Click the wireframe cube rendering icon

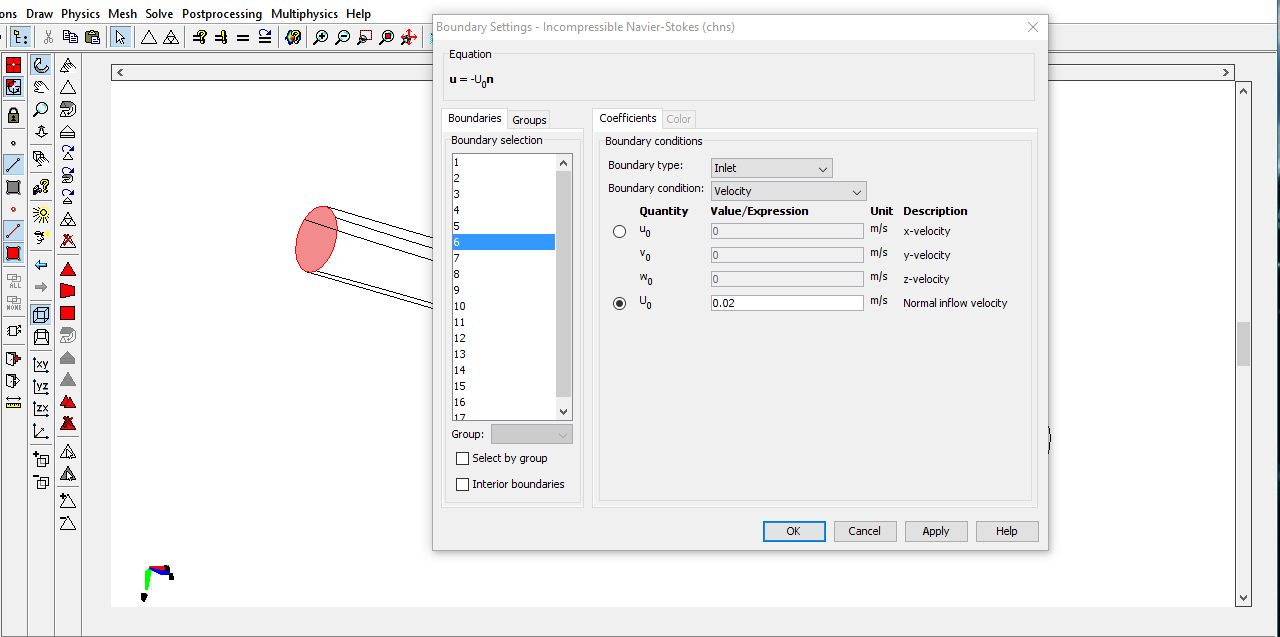41,315
